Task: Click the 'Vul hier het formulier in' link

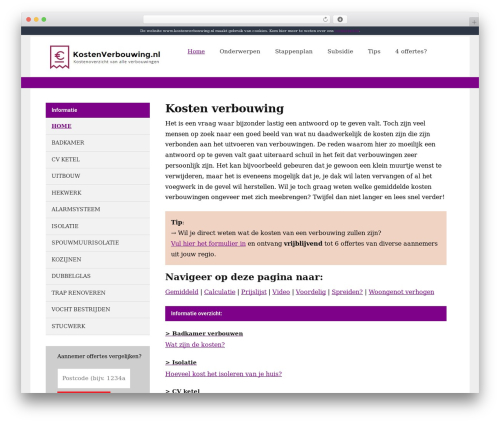Action: [208, 244]
